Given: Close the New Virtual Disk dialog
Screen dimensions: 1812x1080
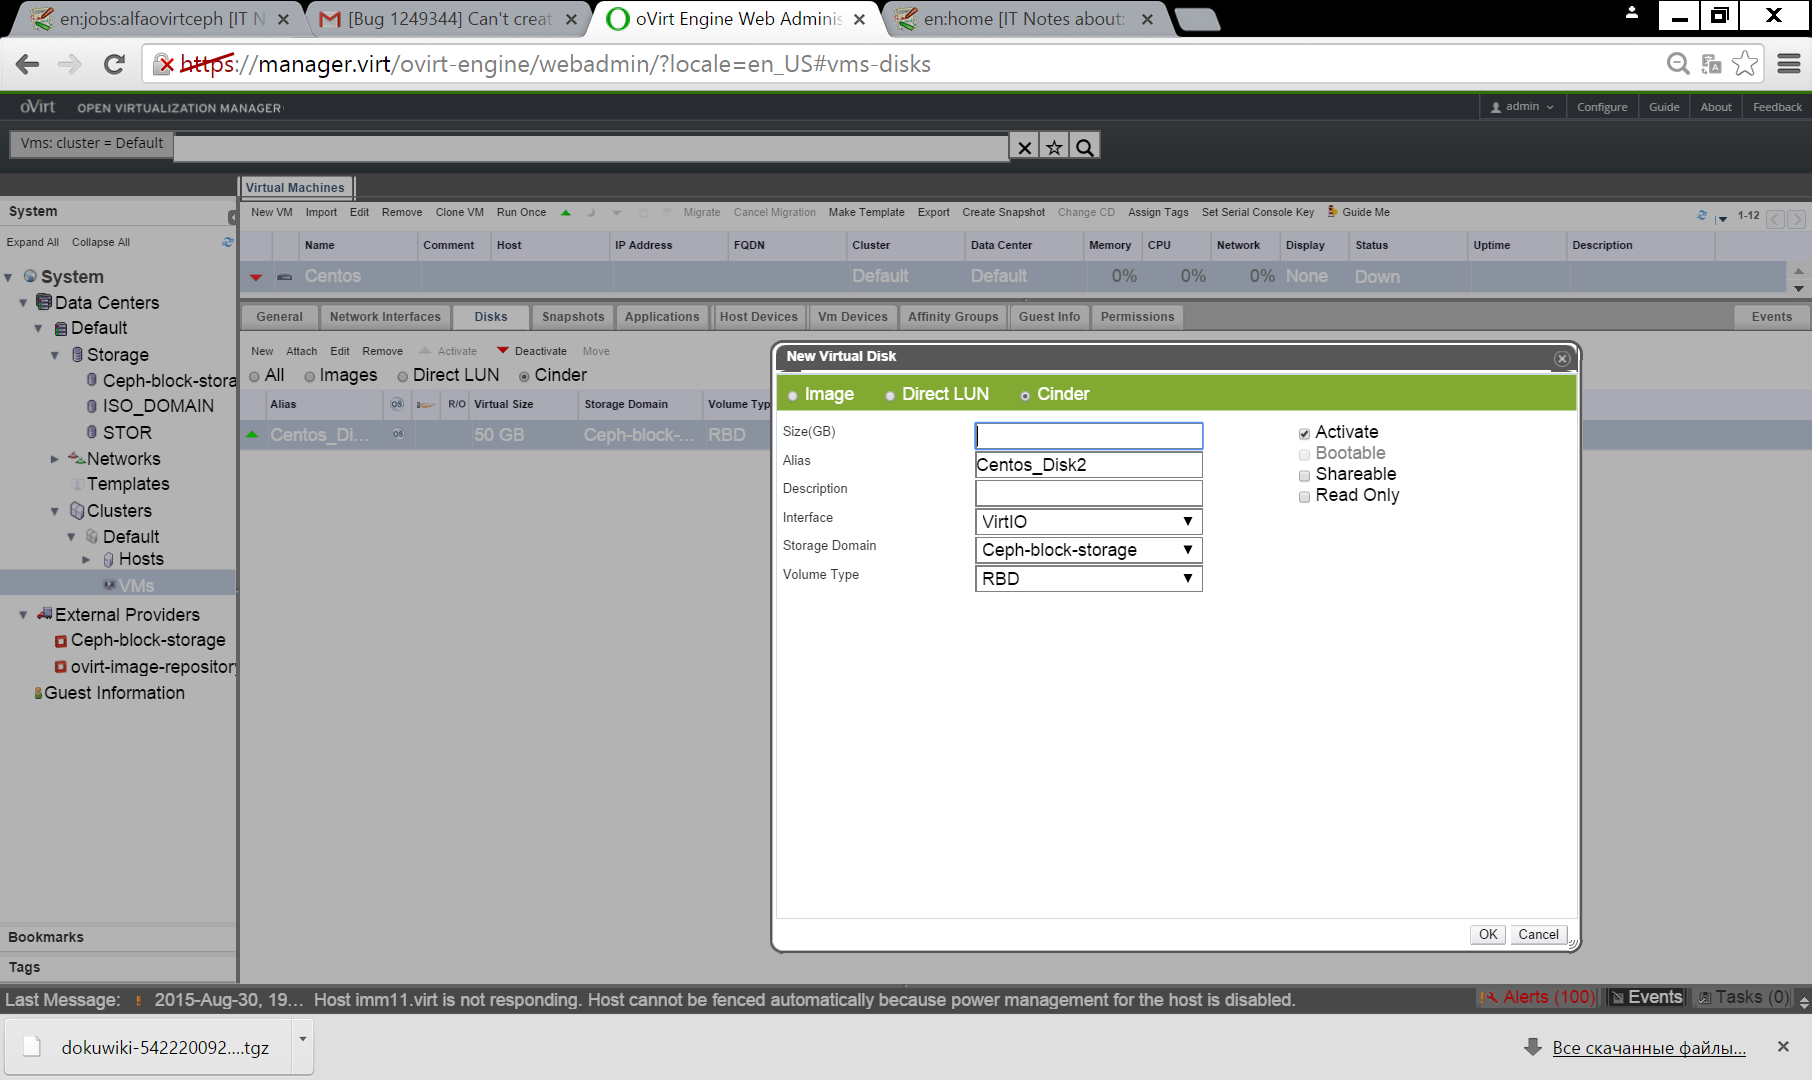Looking at the screenshot, I should [x=1562, y=358].
